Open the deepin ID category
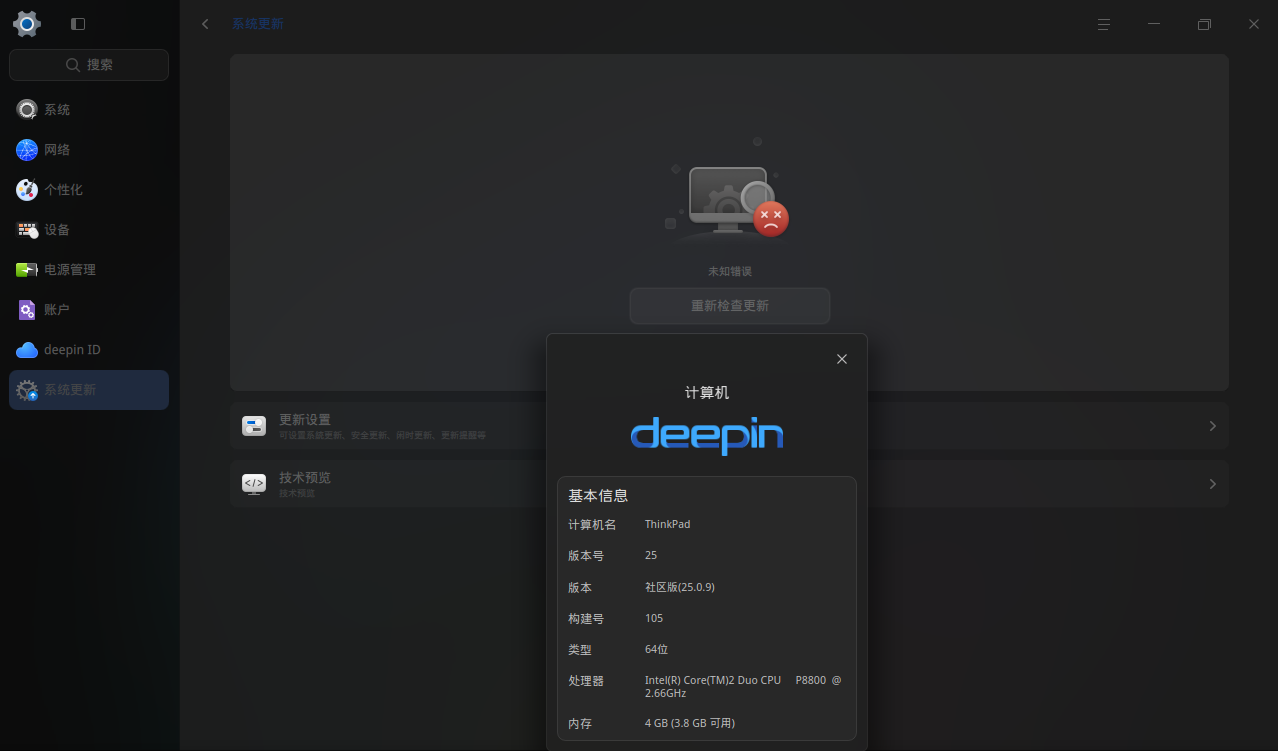 pyautogui.click(x=89, y=350)
